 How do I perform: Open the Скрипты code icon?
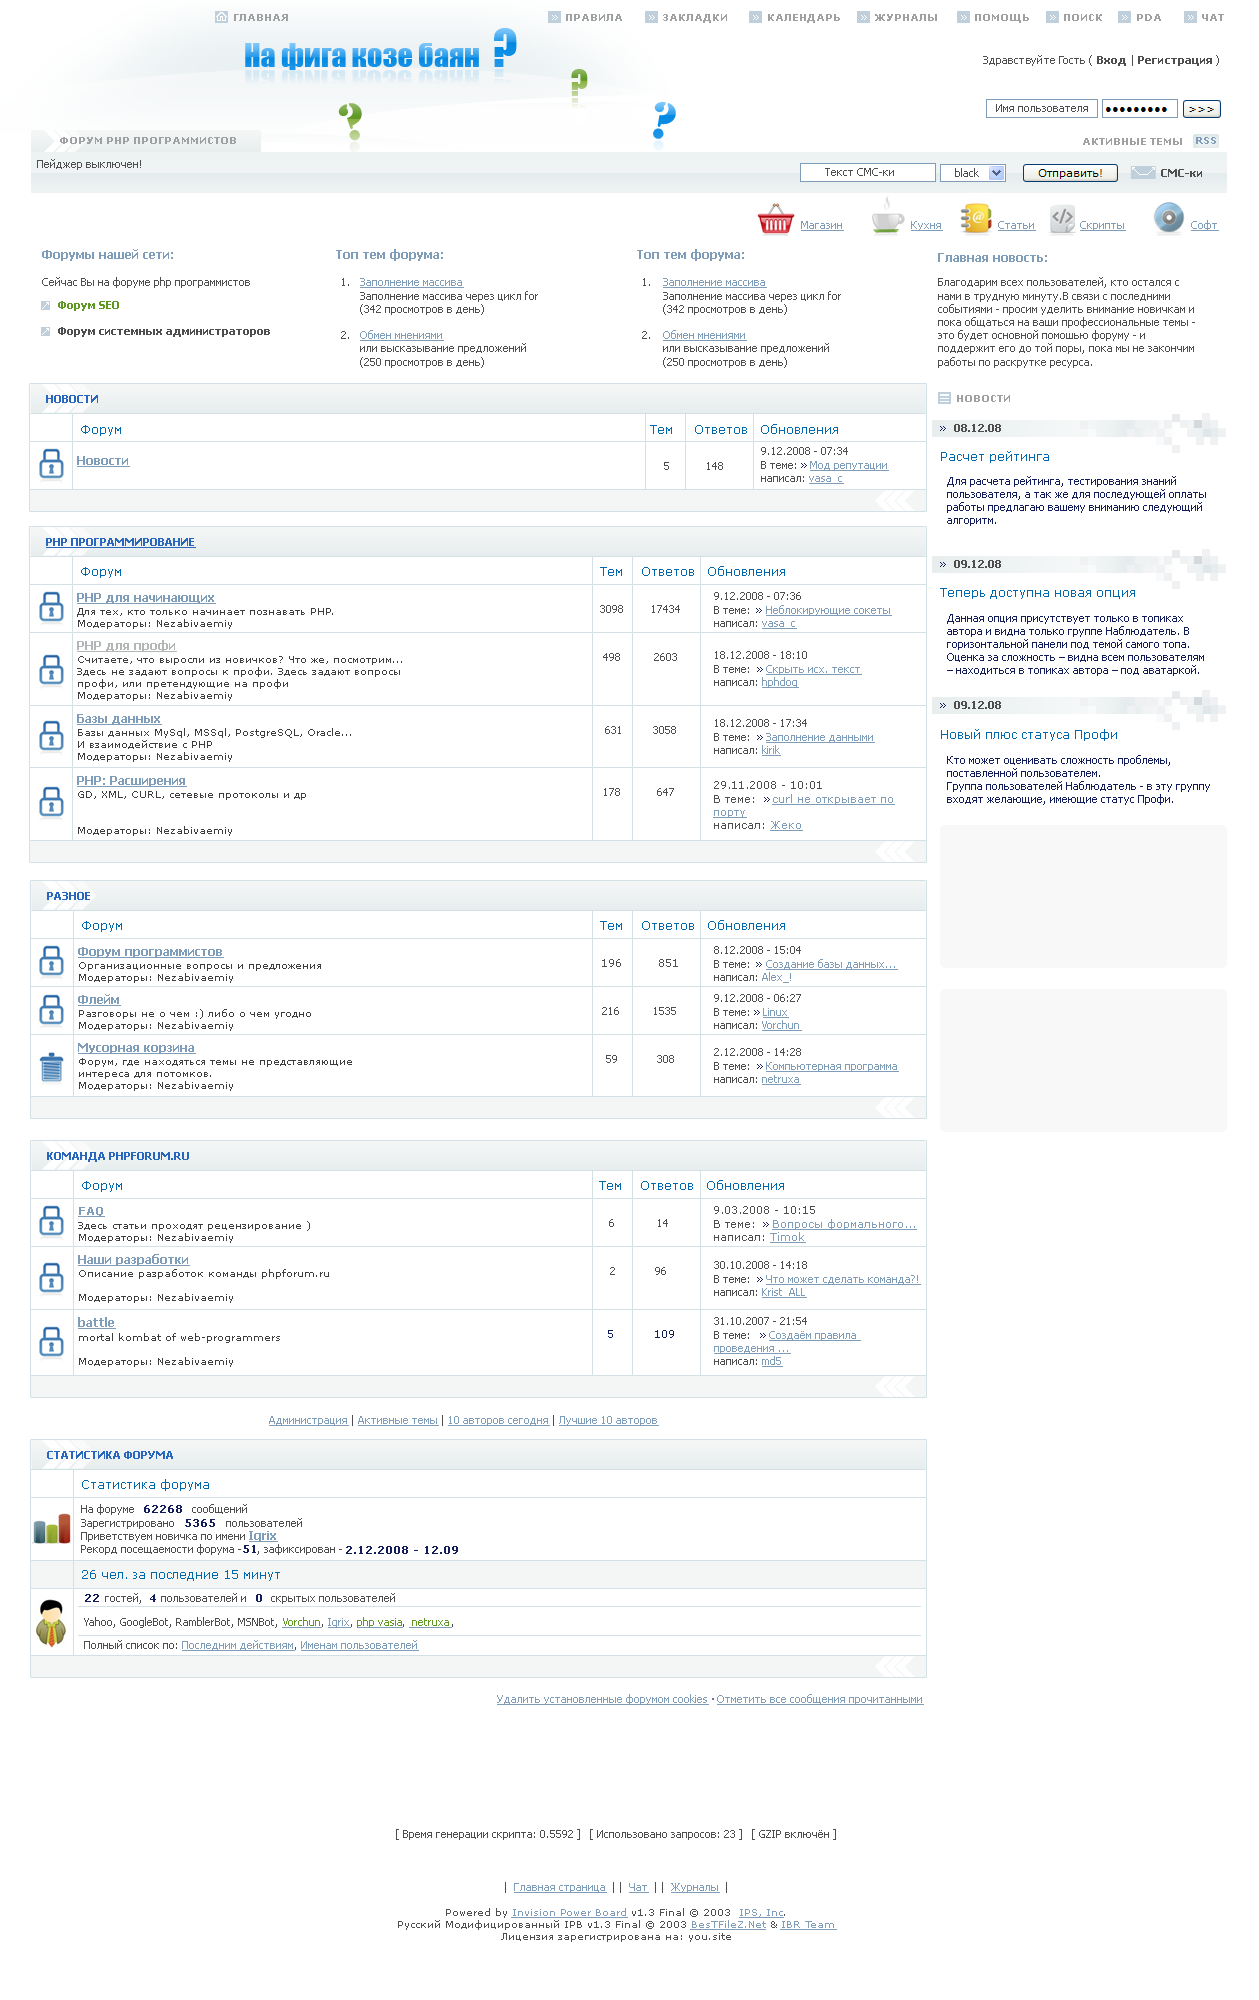[1062, 218]
